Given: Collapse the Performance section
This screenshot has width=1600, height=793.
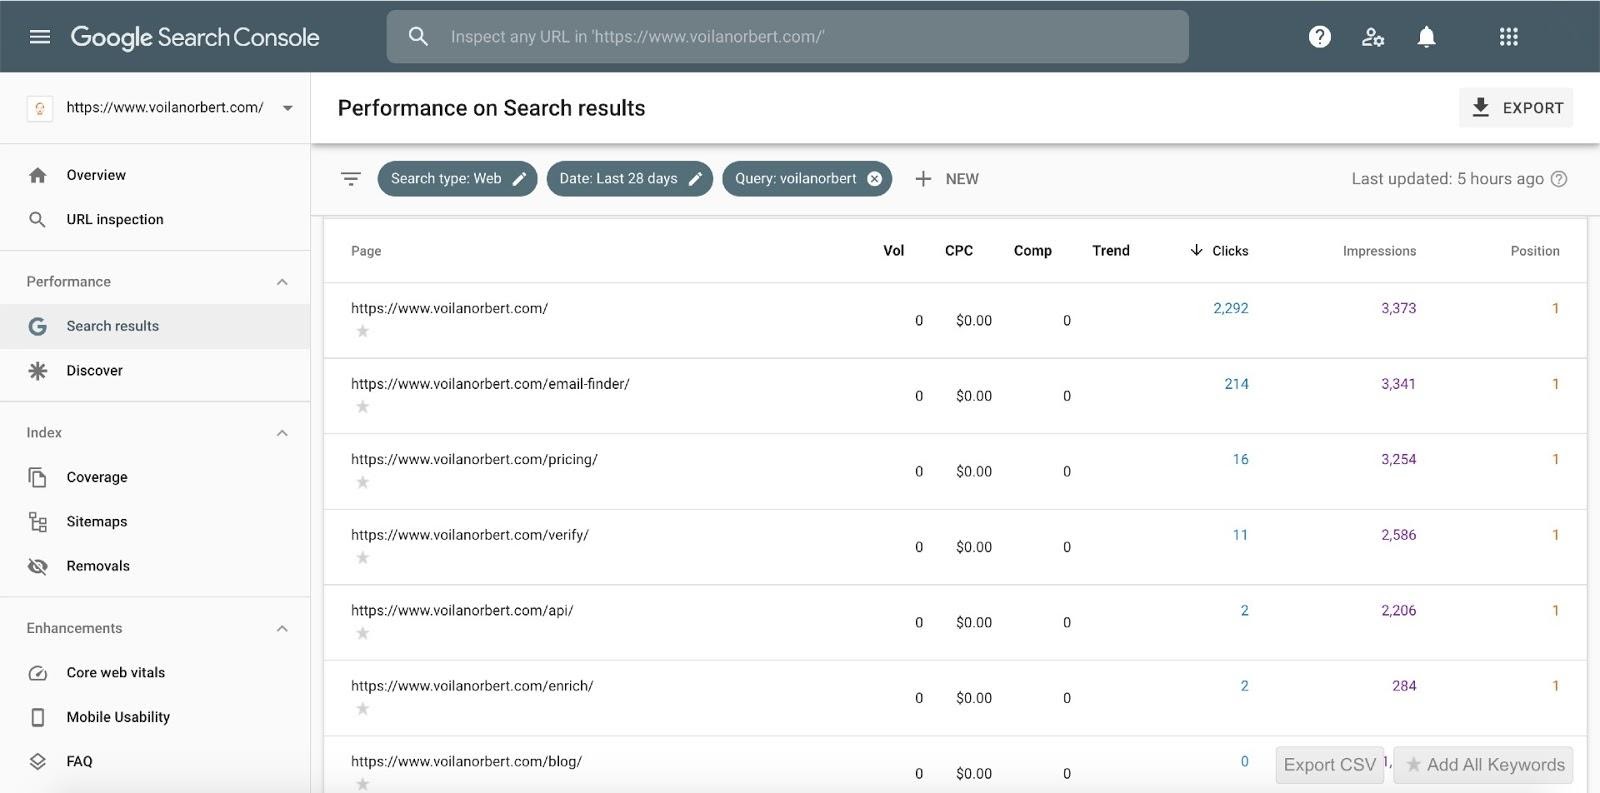Looking at the screenshot, I should pos(282,282).
